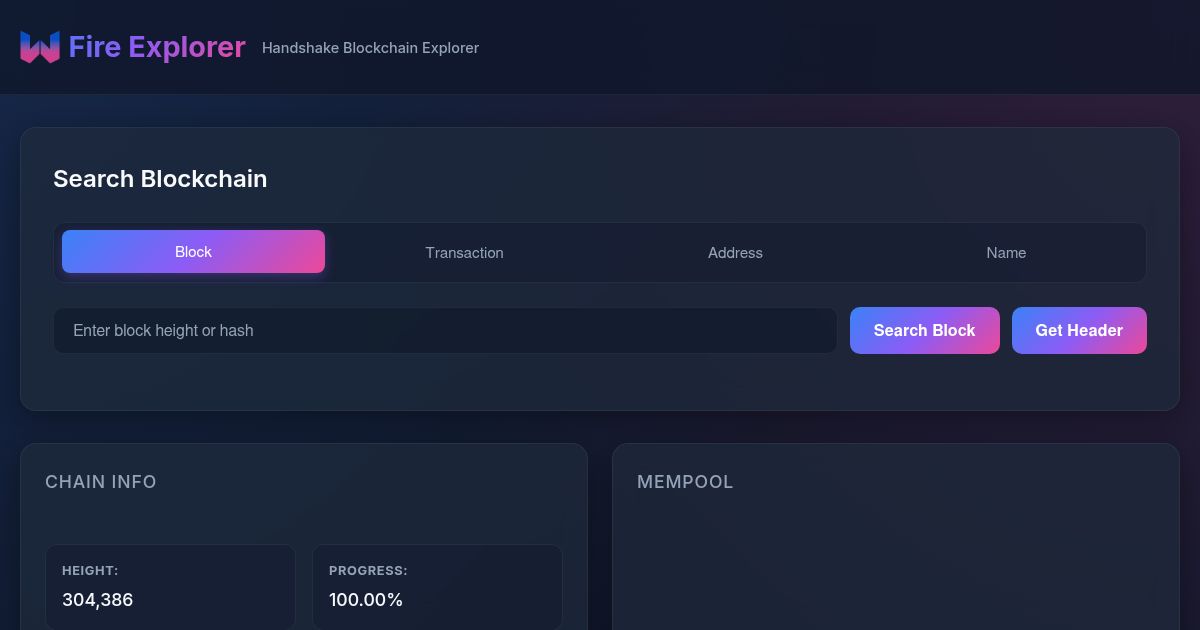Click empty space right of Name tab
1200x630 pixels.
click(x=1100, y=253)
